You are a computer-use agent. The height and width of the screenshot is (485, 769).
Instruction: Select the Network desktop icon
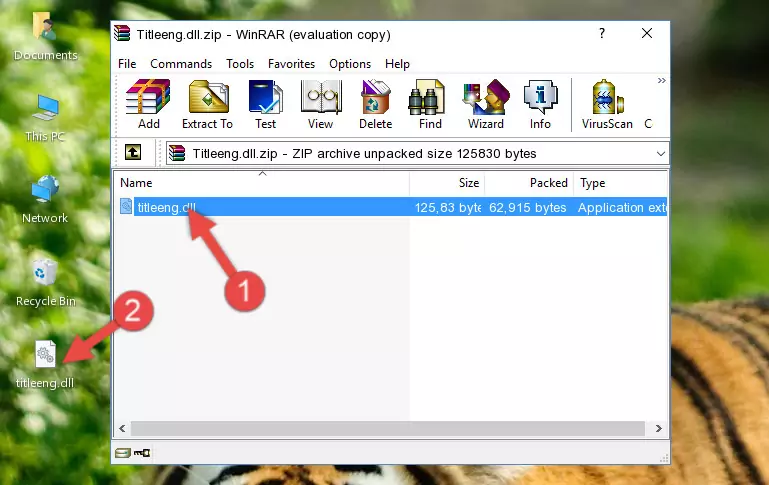click(x=45, y=199)
